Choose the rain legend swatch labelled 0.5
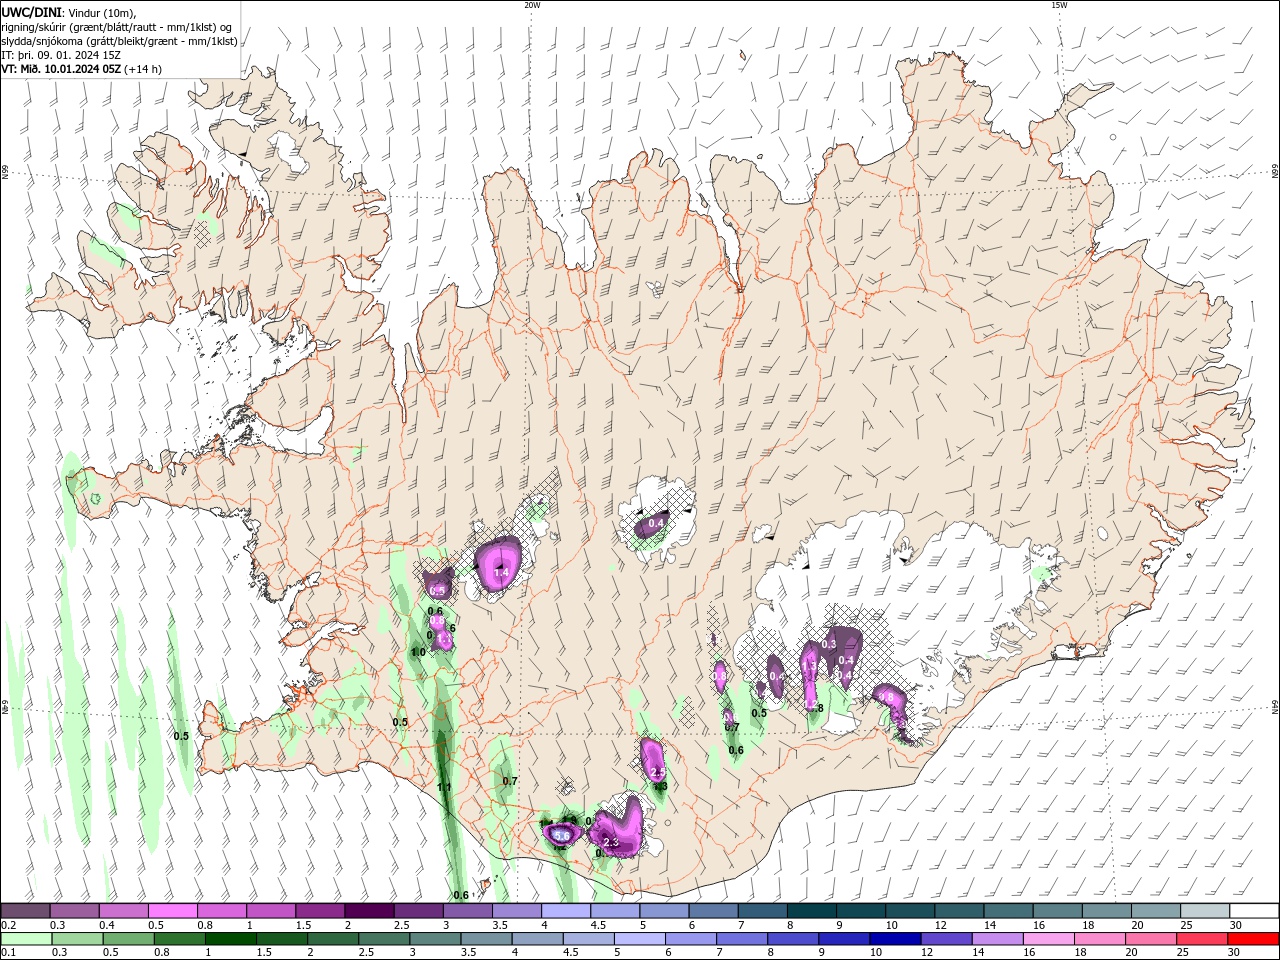Viewport: 1280px width, 960px height. click(x=129, y=939)
